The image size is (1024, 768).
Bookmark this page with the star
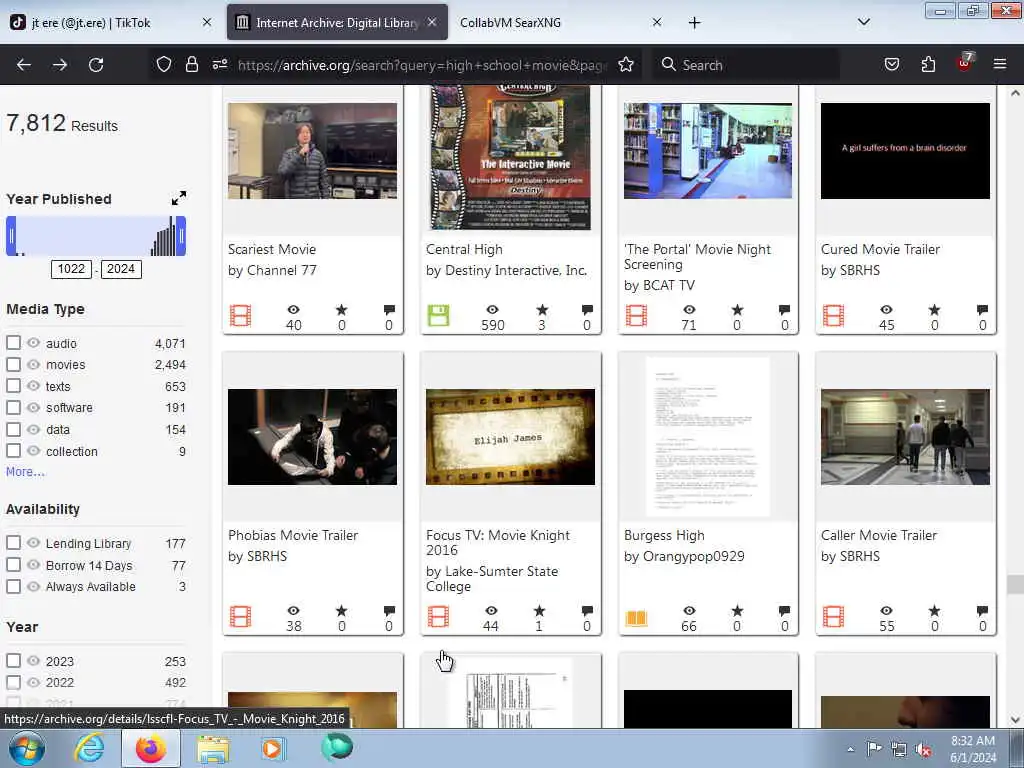pyautogui.click(x=626, y=65)
